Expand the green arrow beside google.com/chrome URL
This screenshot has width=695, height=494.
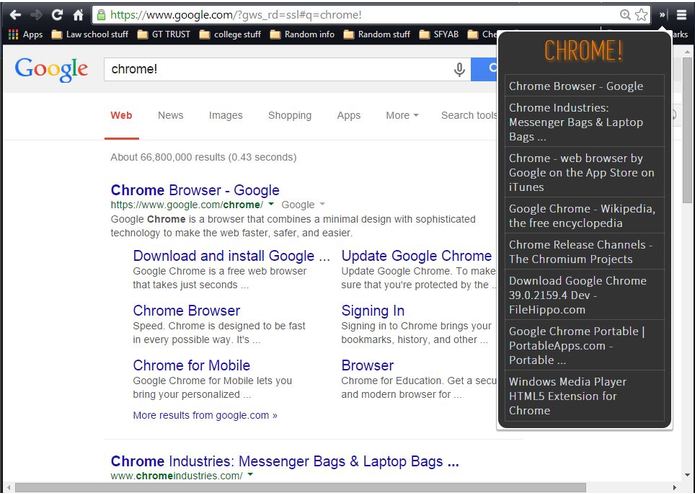coord(271,204)
